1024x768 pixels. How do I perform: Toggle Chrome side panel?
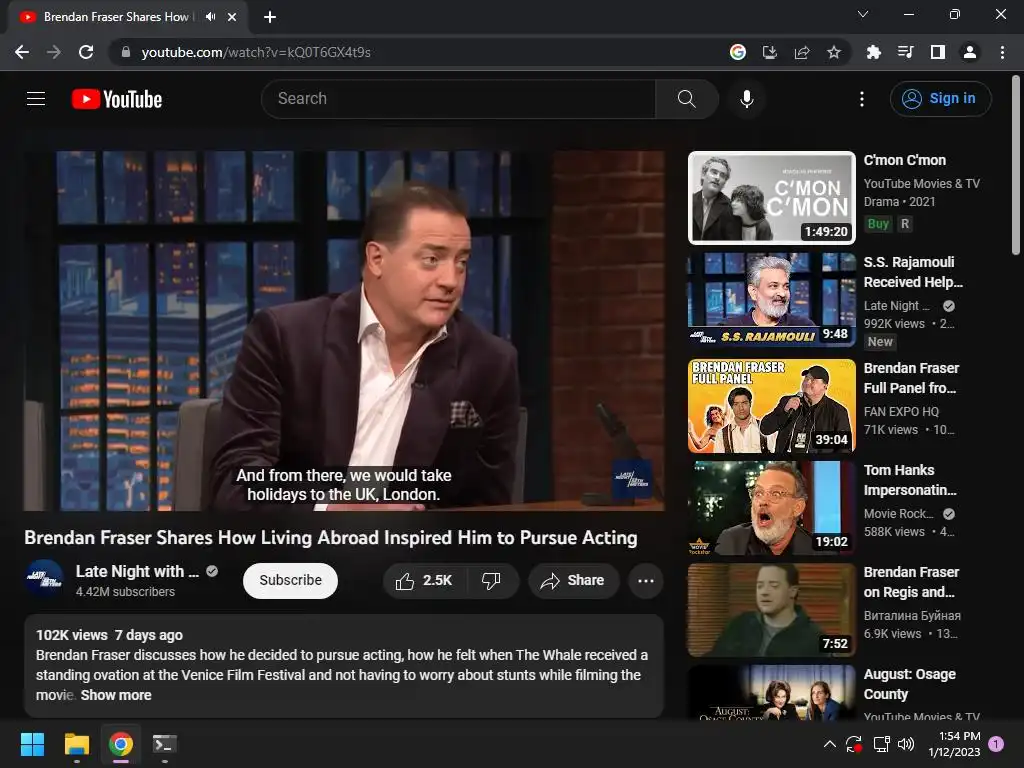(x=938, y=52)
